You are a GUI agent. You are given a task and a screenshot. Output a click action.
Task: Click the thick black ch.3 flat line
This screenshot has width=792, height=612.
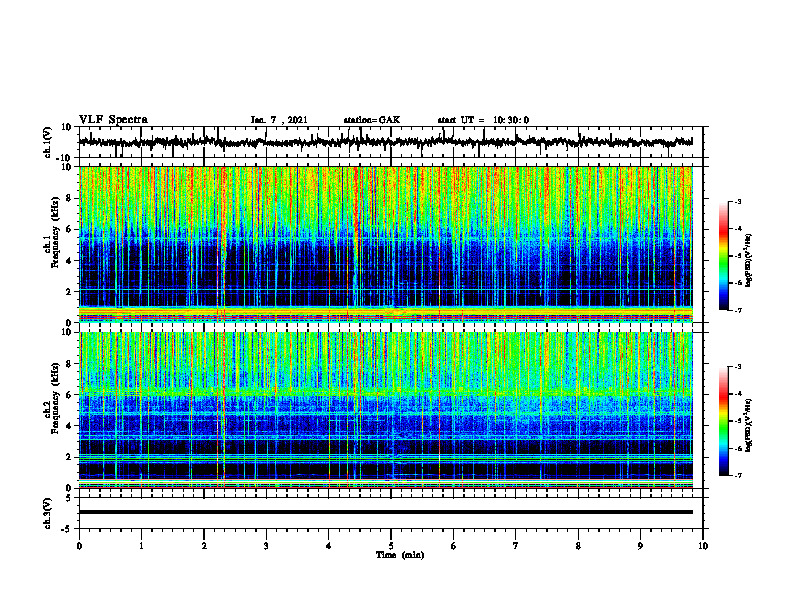point(386,512)
